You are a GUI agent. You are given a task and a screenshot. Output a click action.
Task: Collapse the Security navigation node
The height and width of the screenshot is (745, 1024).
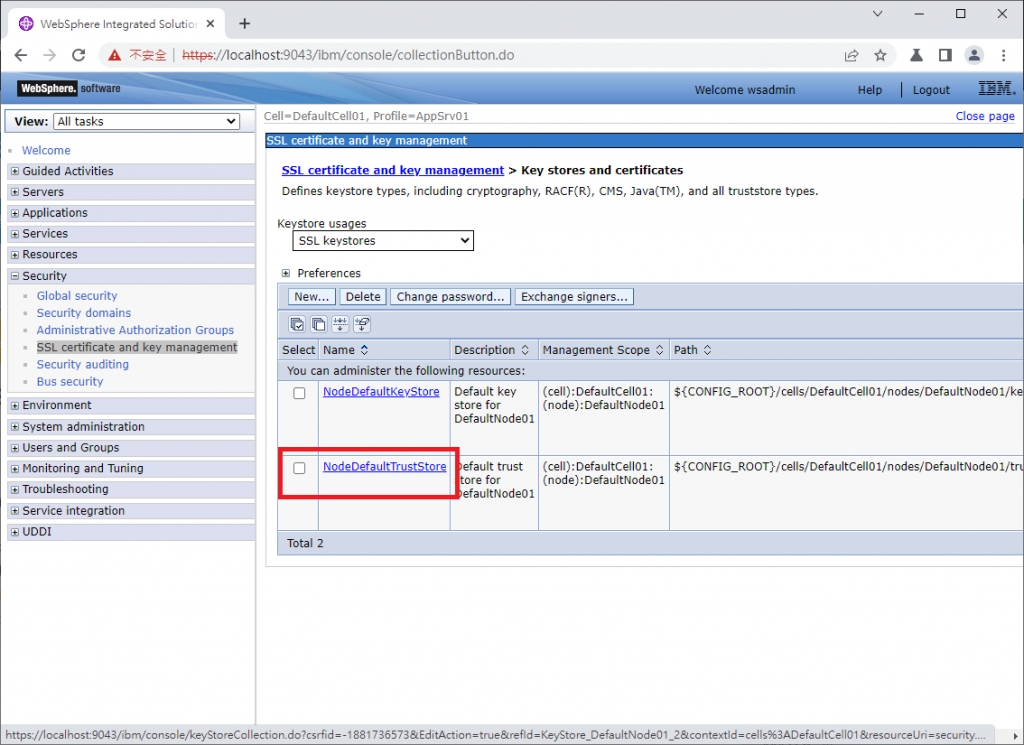(x=15, y=276)
